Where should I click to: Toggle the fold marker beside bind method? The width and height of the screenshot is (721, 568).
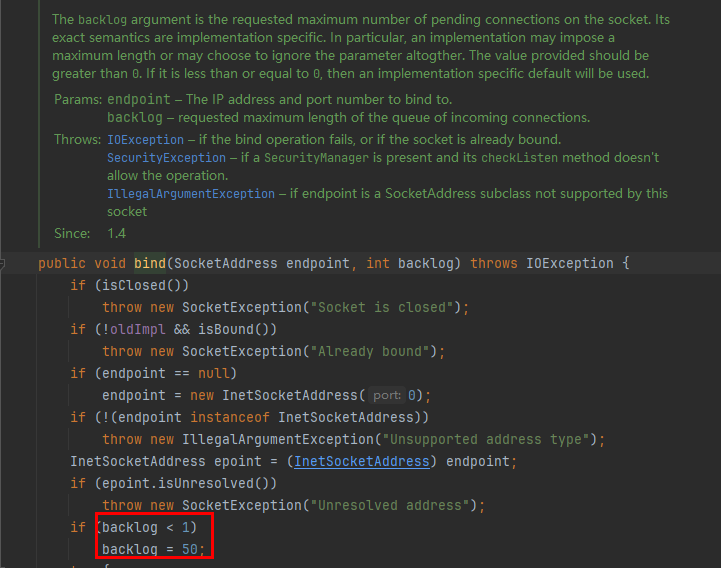2,264
